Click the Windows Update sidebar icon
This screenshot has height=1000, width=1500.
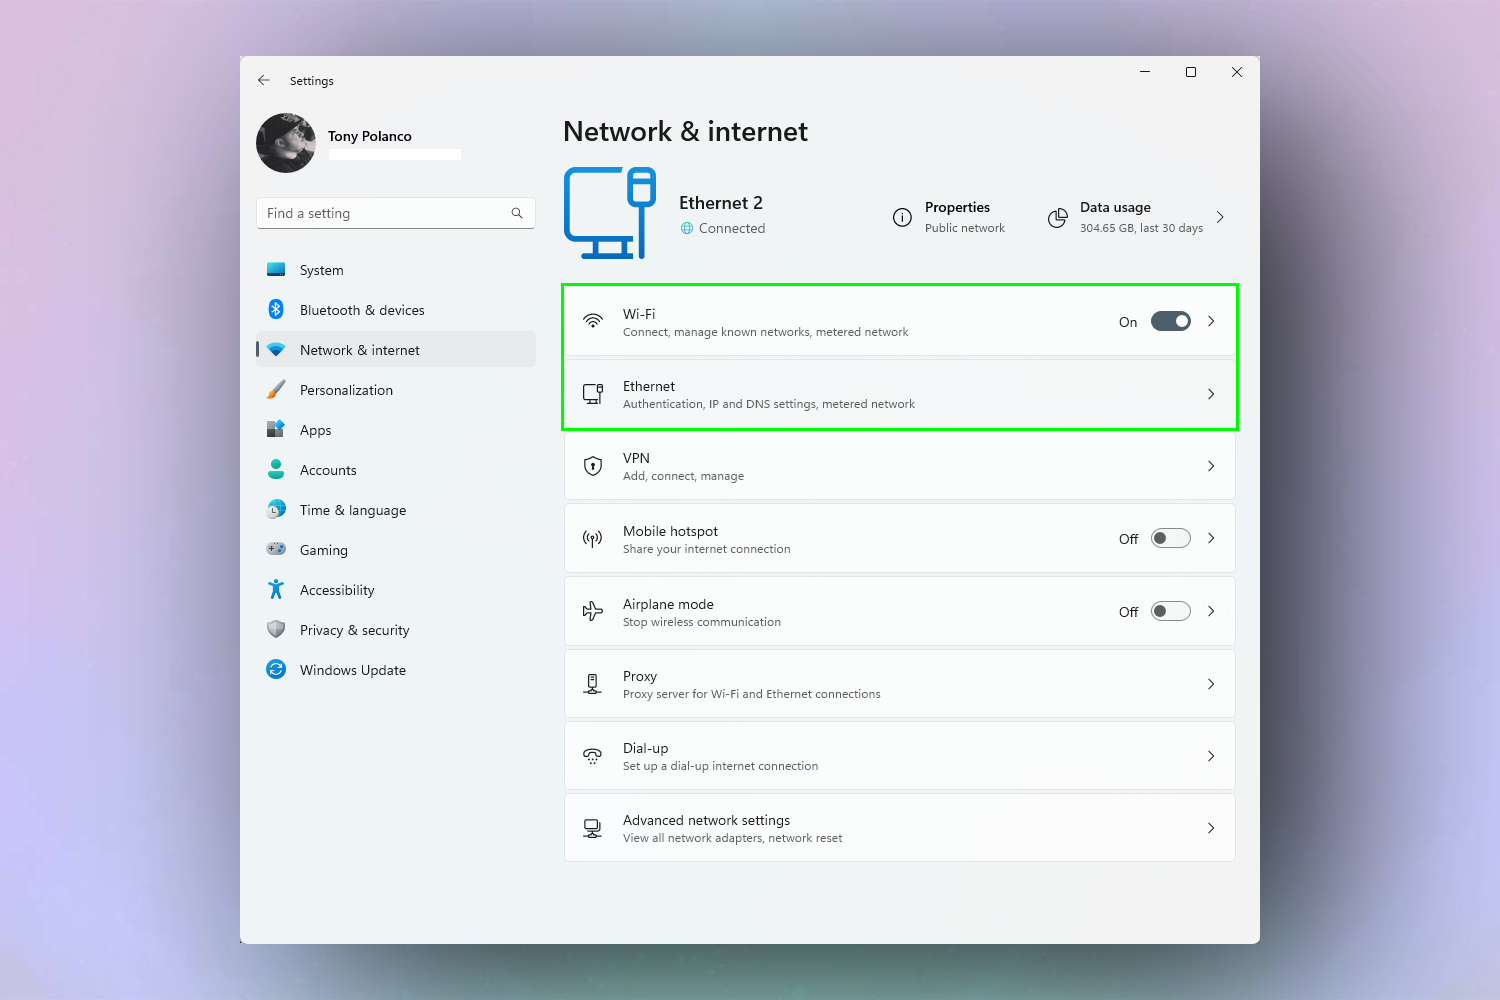click(x=276, y=670)
